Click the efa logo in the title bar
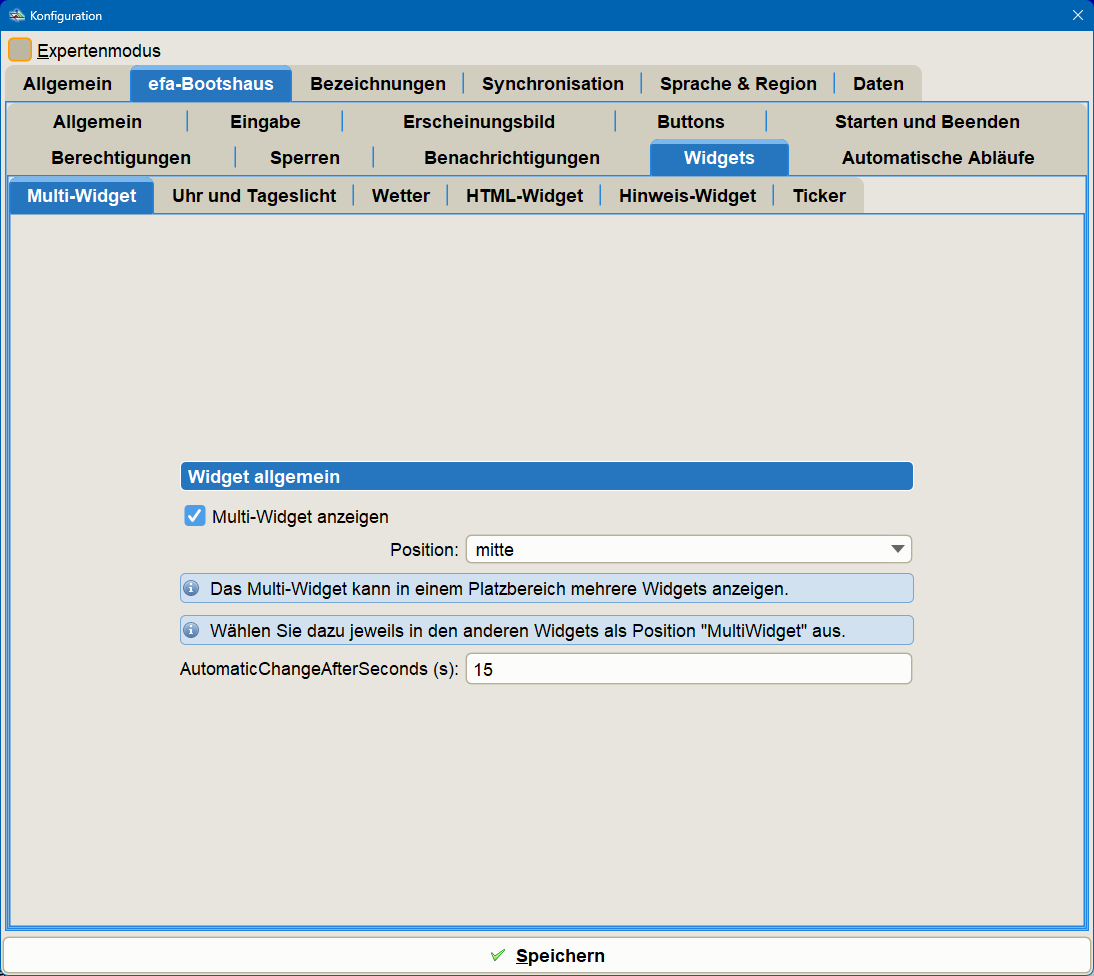 pos(18,15)
